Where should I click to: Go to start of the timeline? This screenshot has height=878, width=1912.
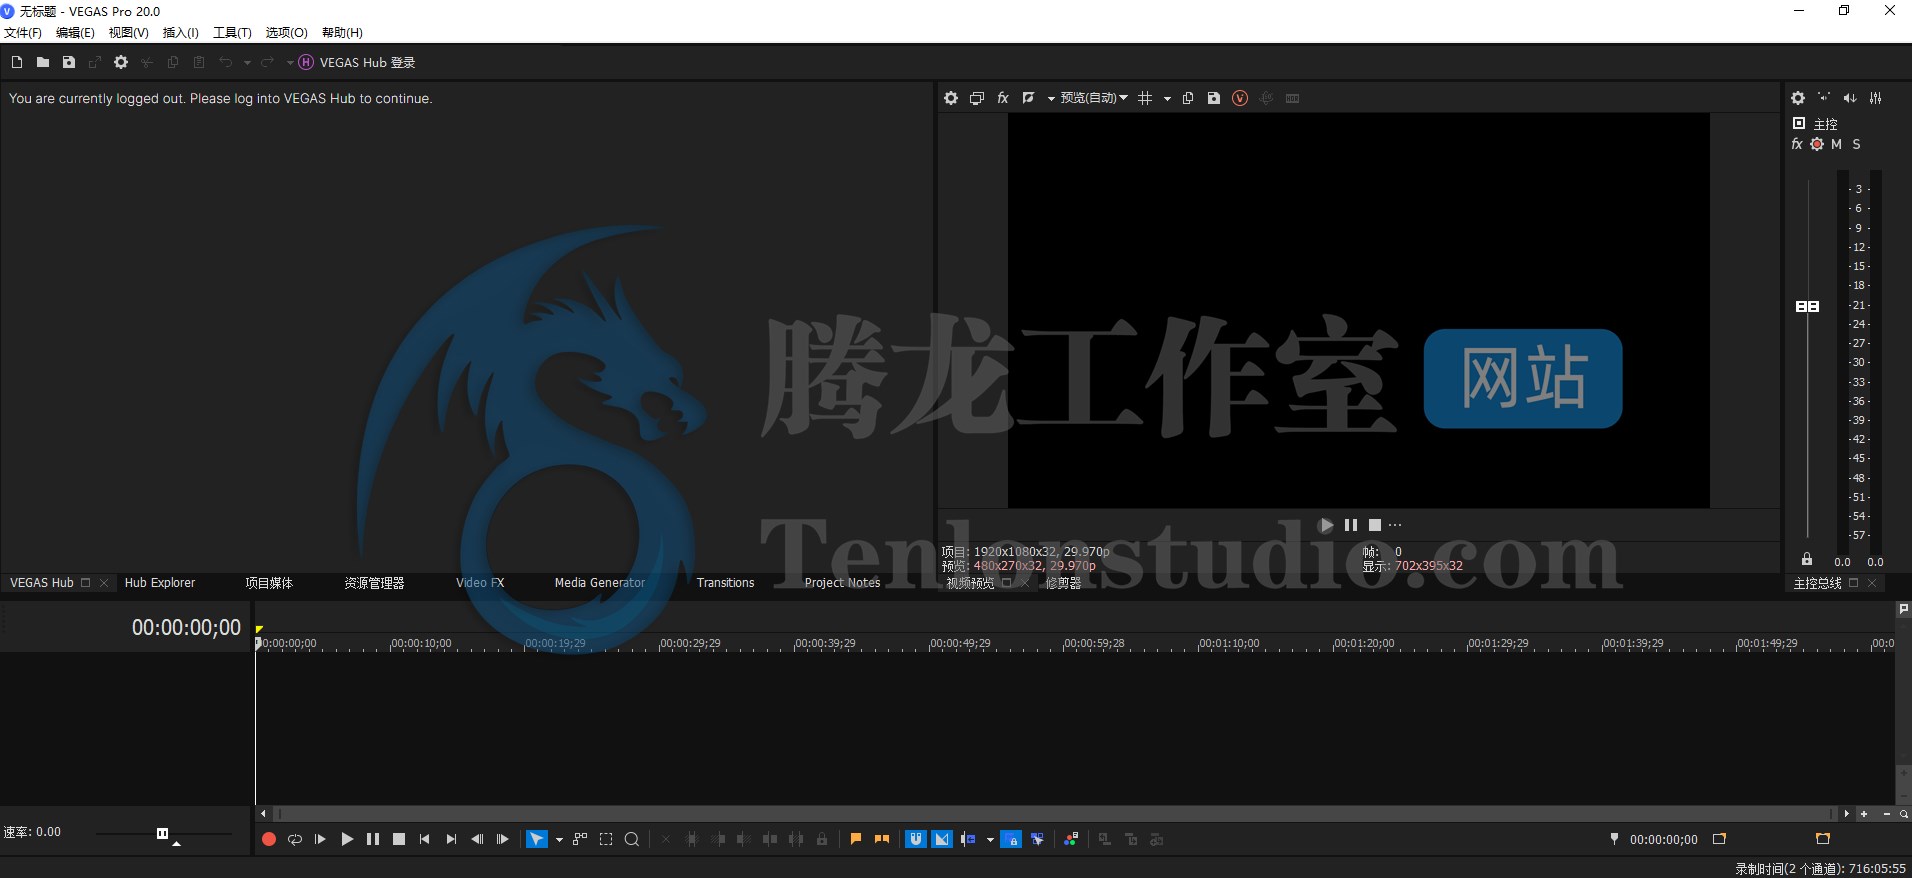point(425,839)
